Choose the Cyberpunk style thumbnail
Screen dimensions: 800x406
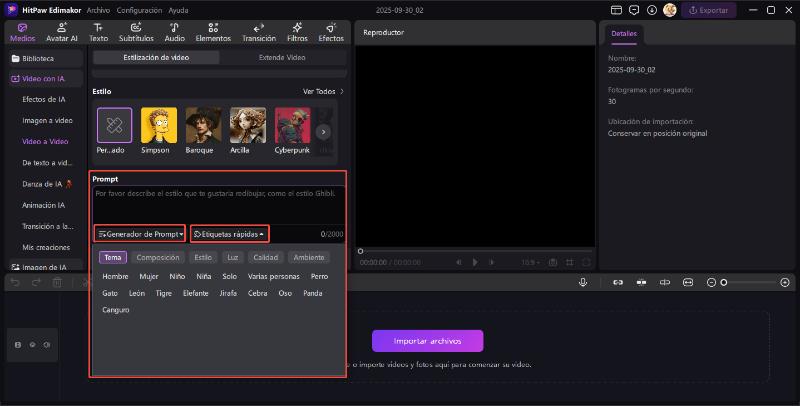293,125
